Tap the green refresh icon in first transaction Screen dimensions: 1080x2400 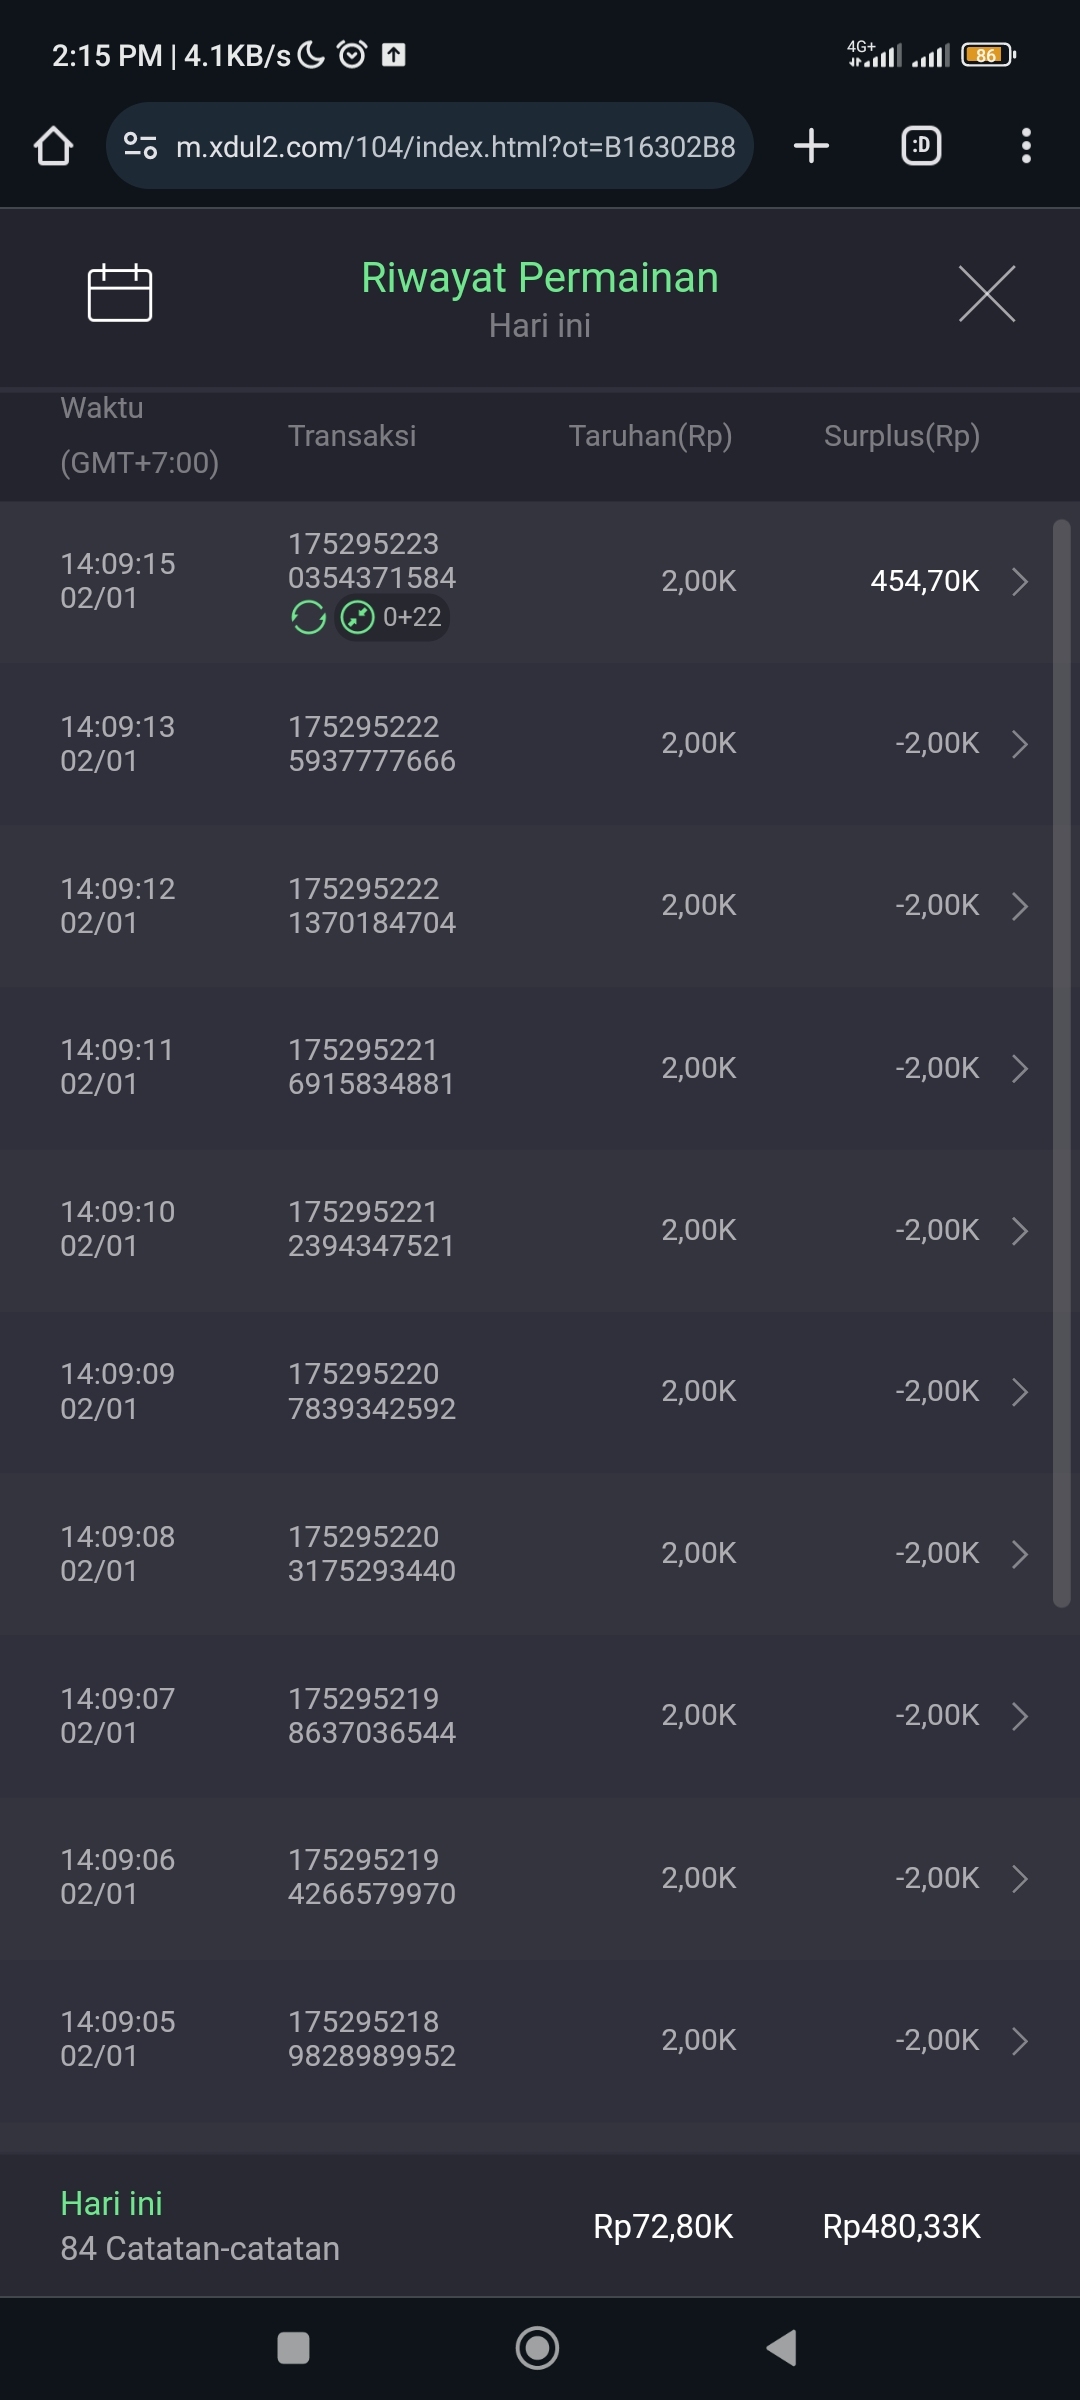tap(308, 618)
